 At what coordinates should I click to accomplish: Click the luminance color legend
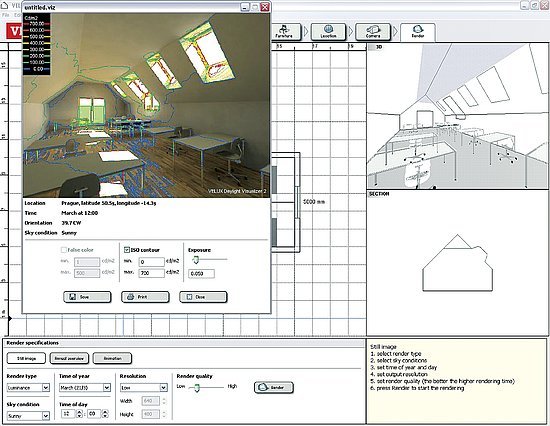point(36,45)
